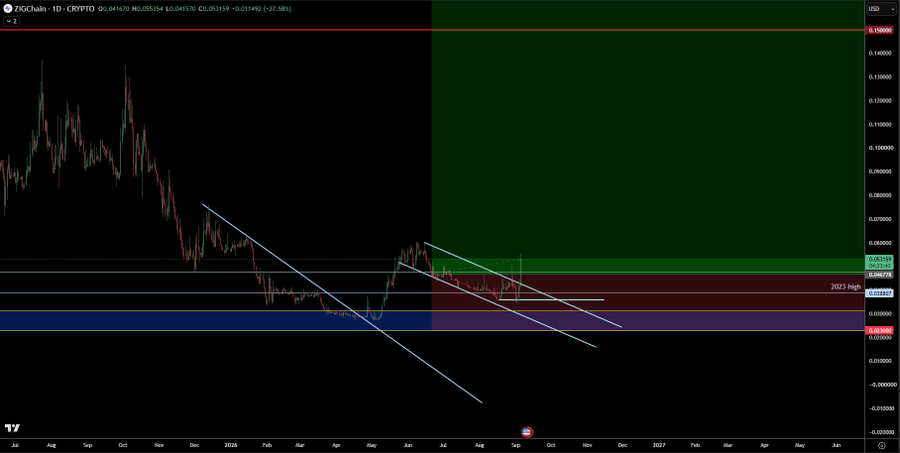Click the green current price label 0.053159

pos(879,262)
